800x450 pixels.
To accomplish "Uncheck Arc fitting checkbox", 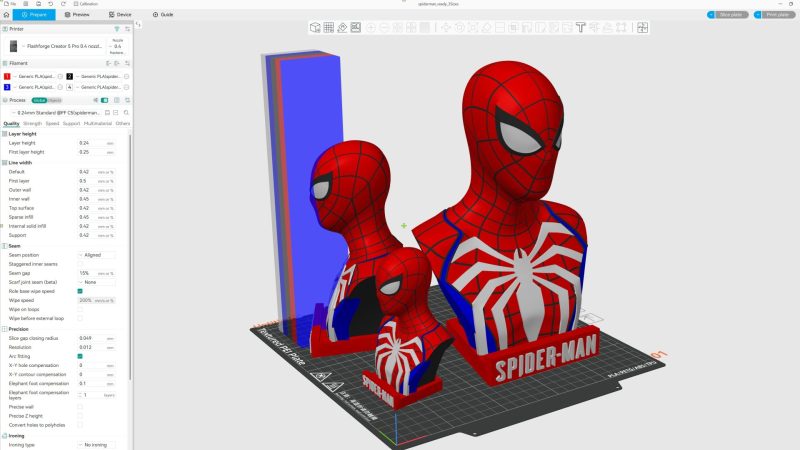I will coord(80,356).
